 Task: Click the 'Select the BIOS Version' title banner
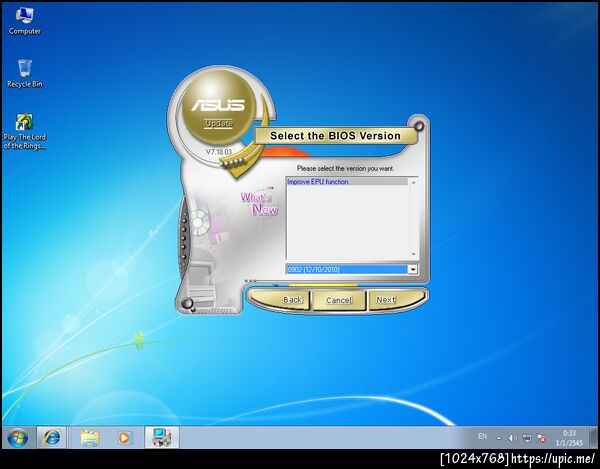click(x=335, y=136)
